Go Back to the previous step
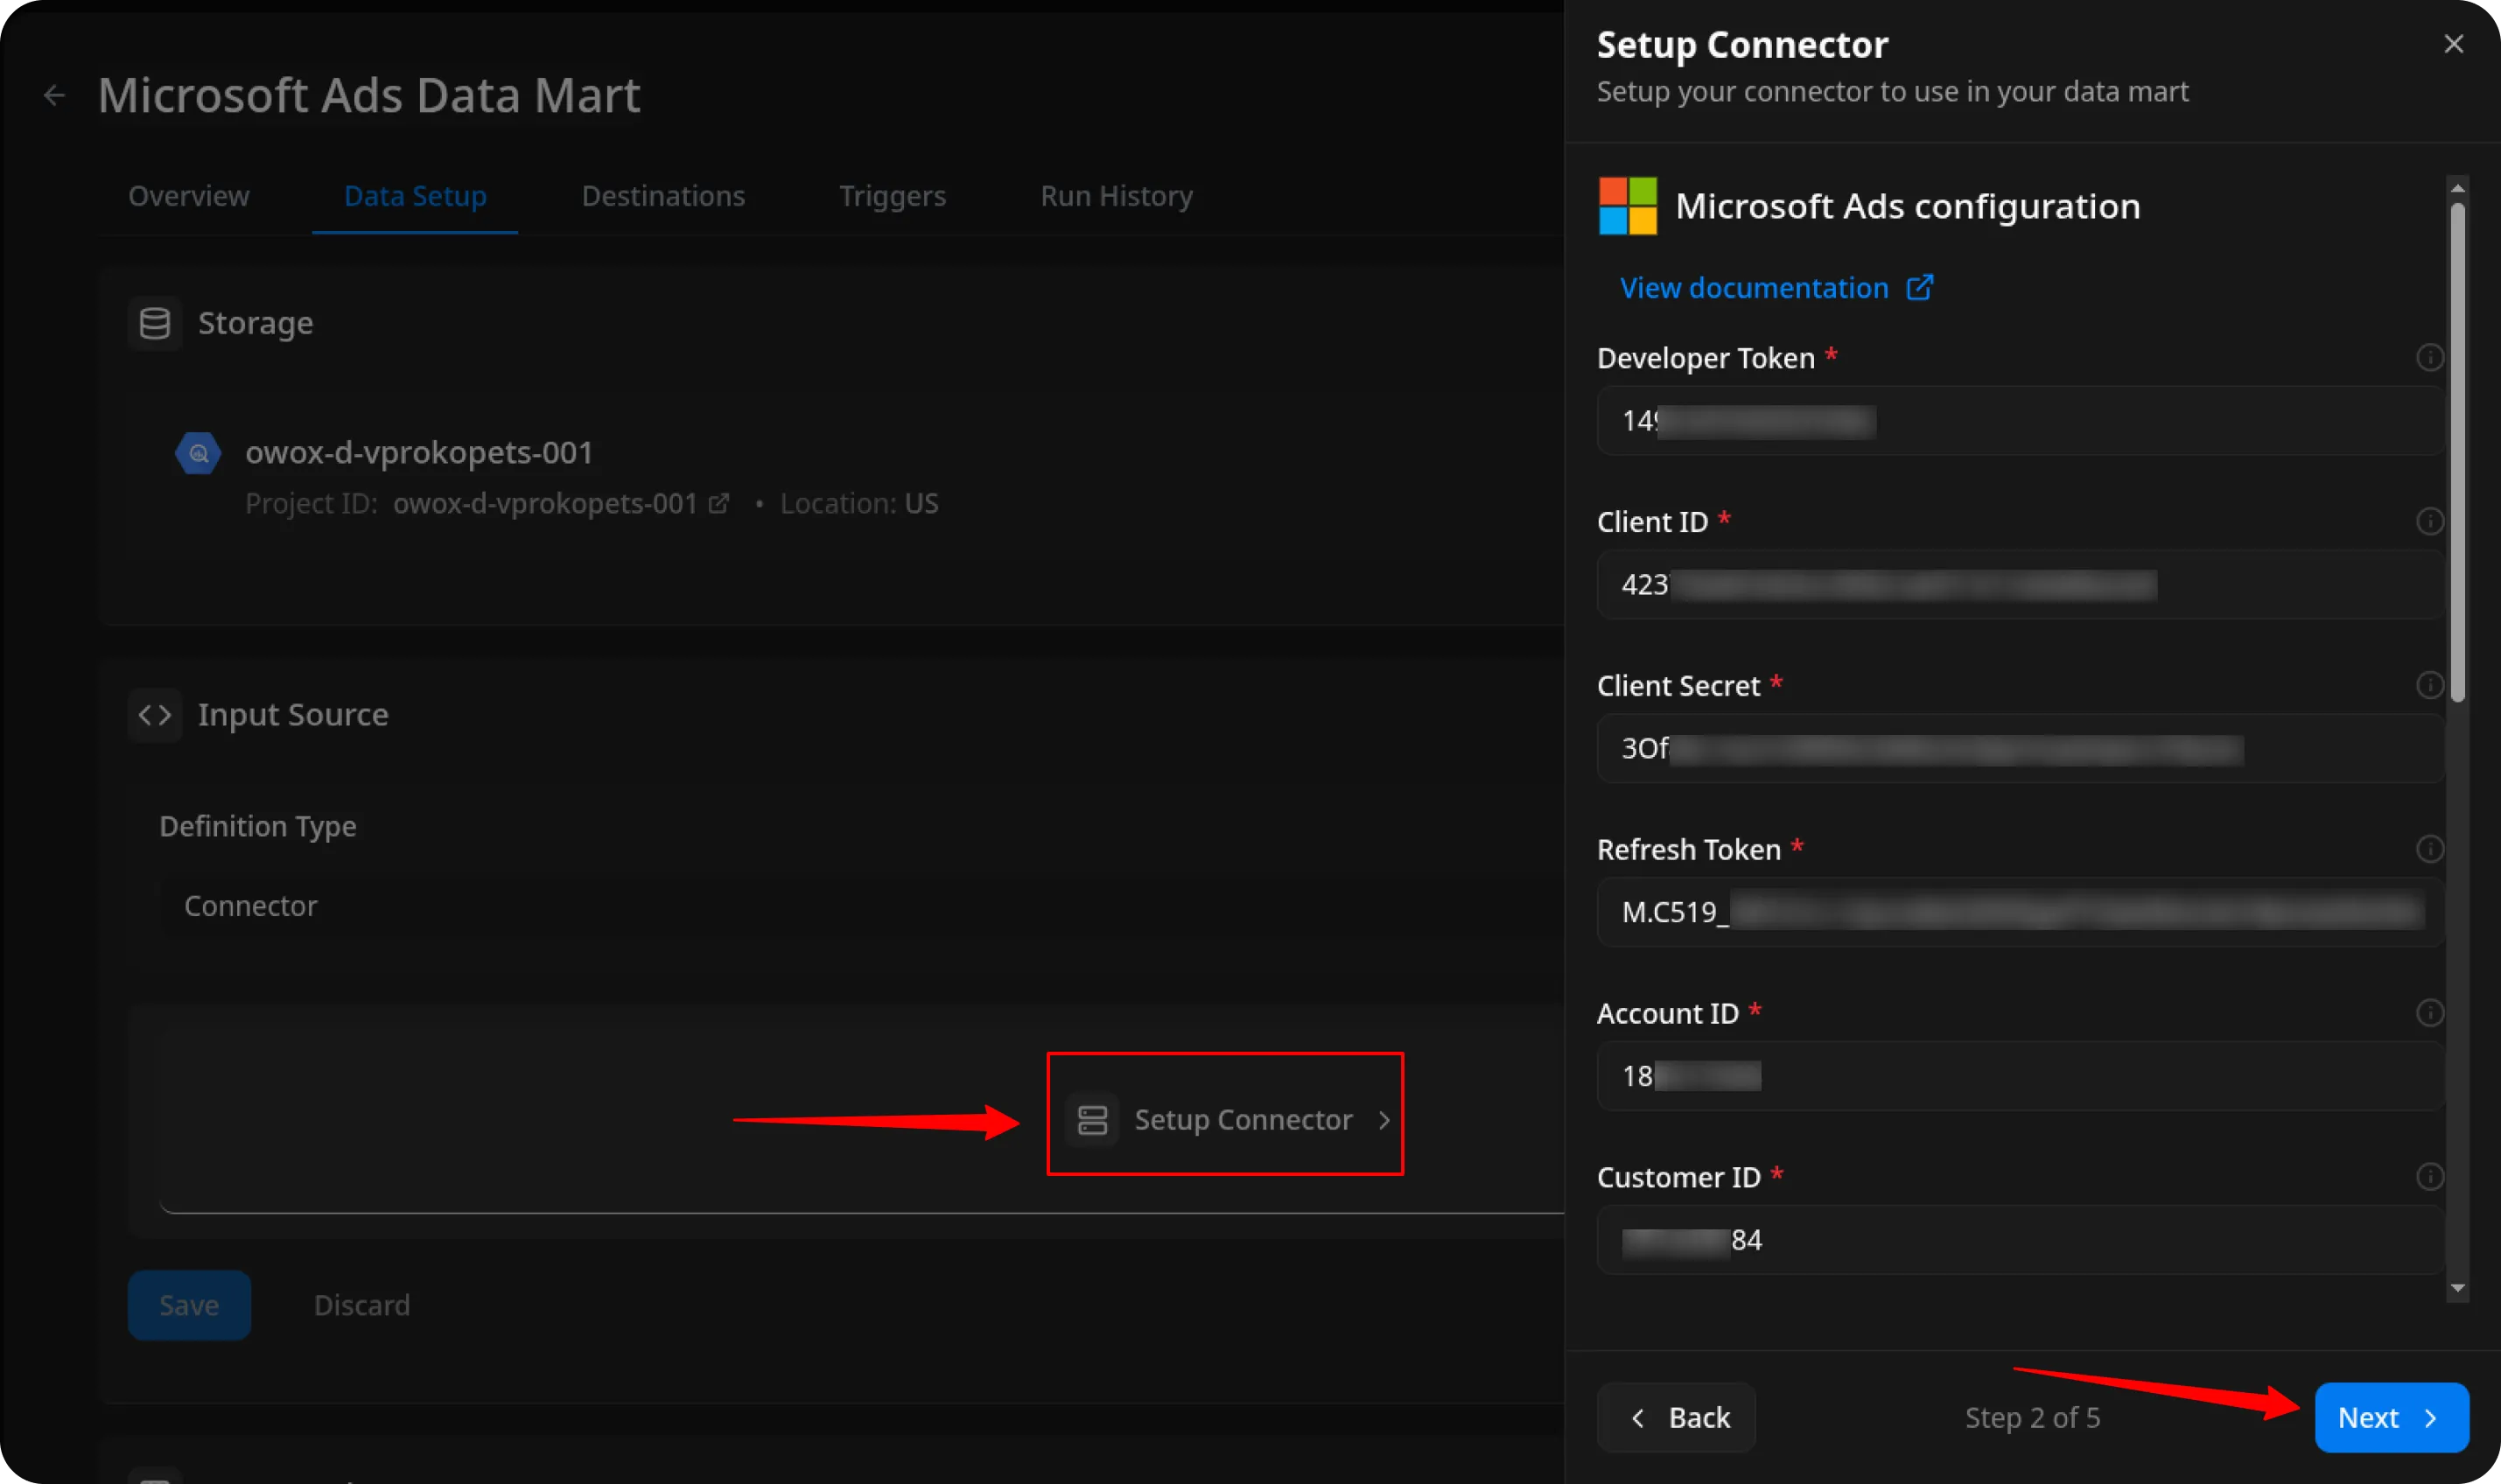 pos(1677,1417)
